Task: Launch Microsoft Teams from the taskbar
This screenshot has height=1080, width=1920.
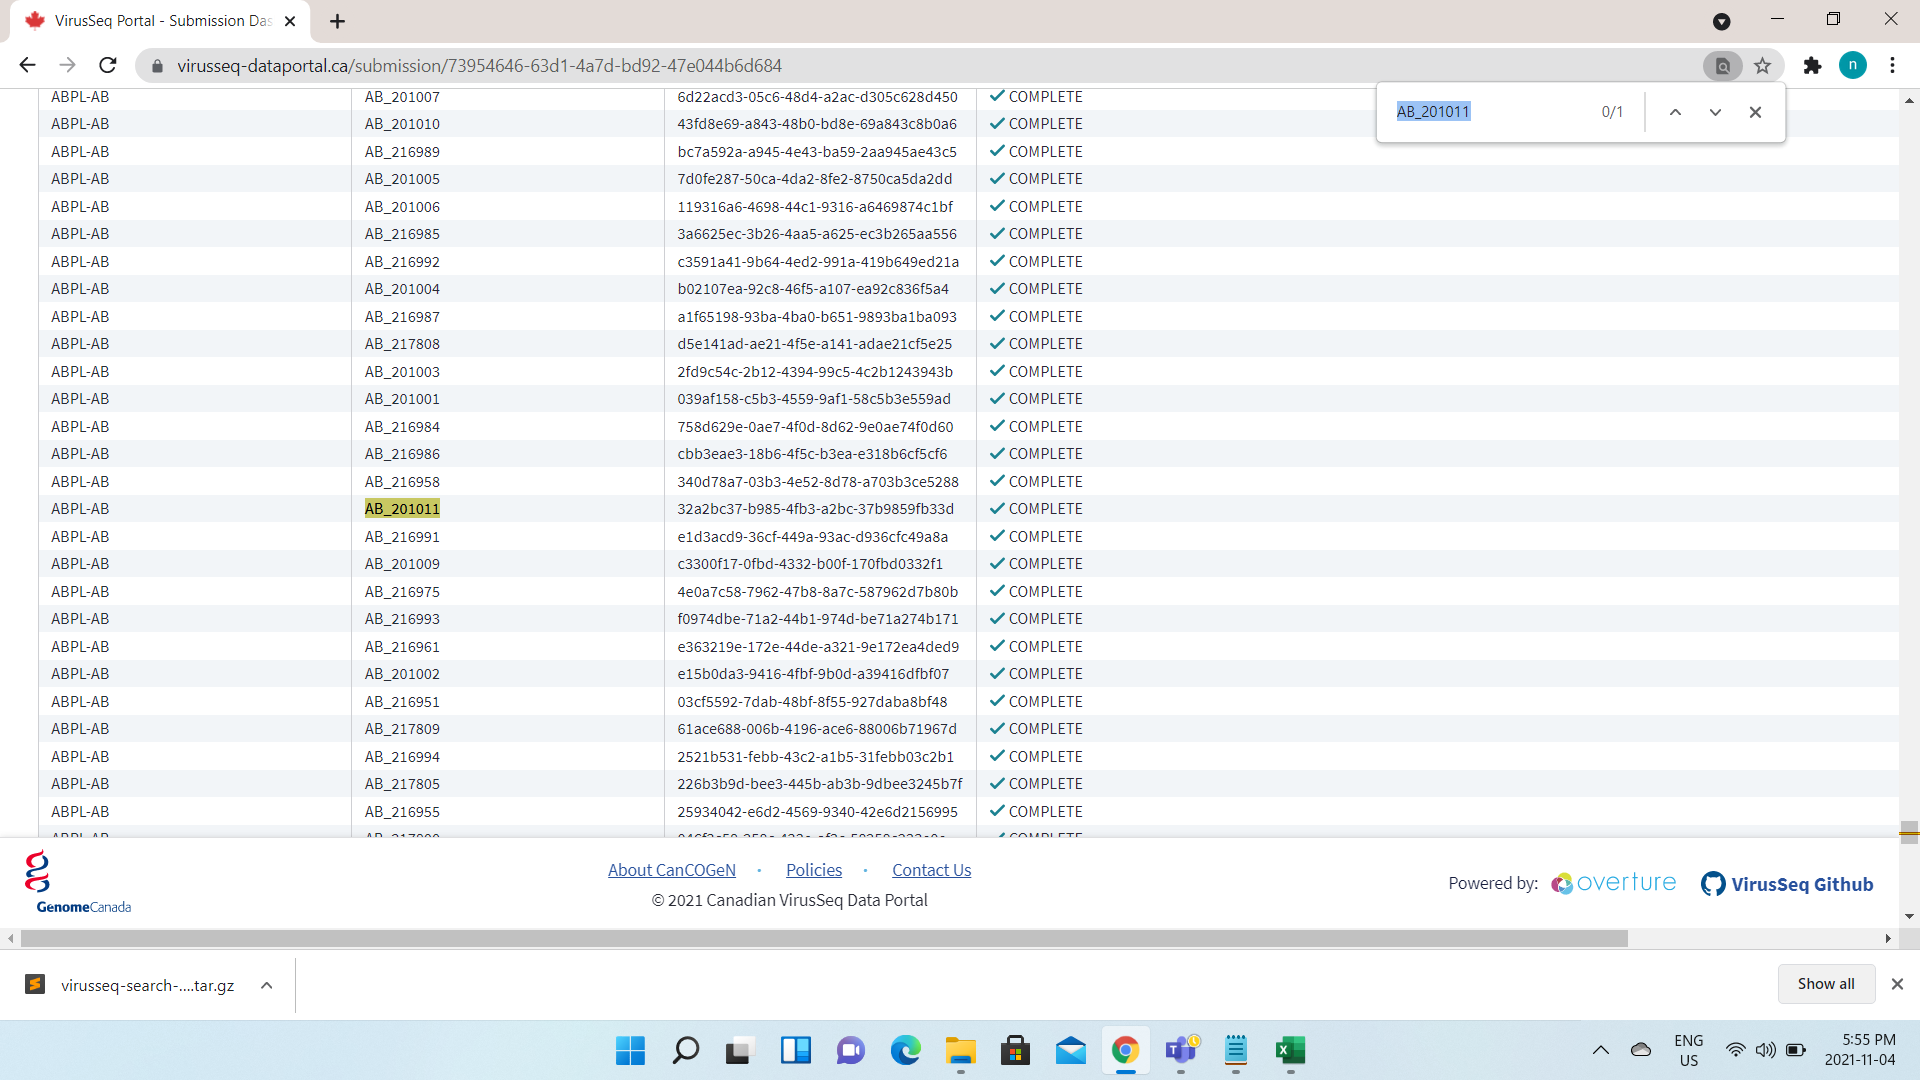Action: pos(1181,1051)
